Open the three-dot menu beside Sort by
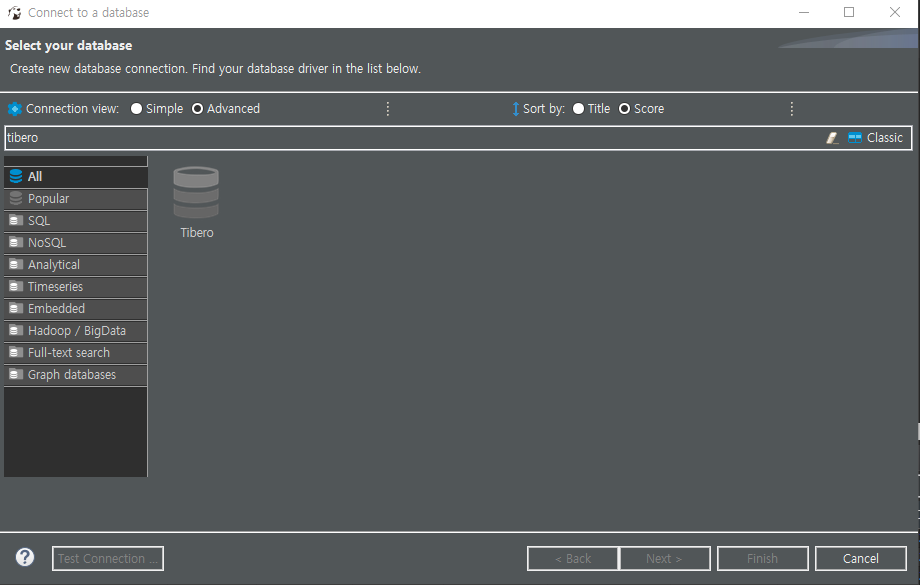The height and width of the screenshot is (585, 920). click(792, 109)
